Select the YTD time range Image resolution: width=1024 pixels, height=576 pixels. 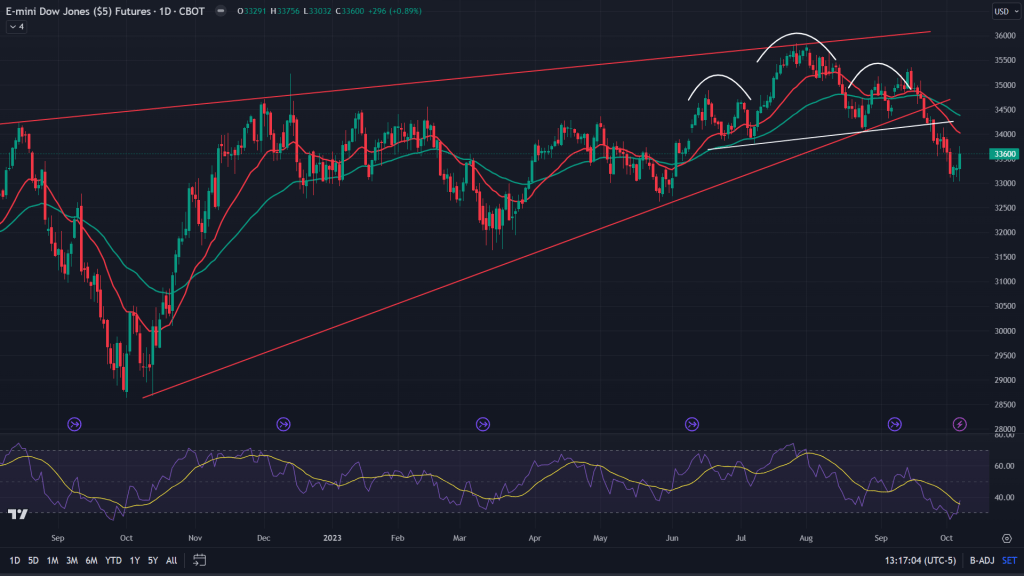[x=112, y=561]
